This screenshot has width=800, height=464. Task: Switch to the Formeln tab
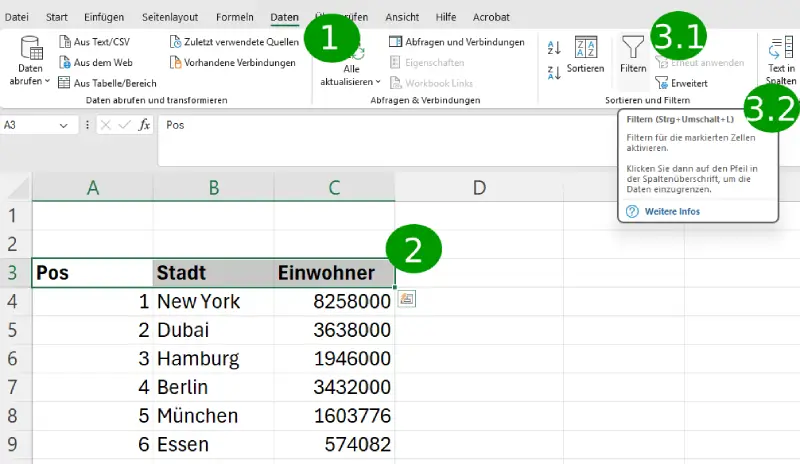pyautogui.click(x=235, y=17)
